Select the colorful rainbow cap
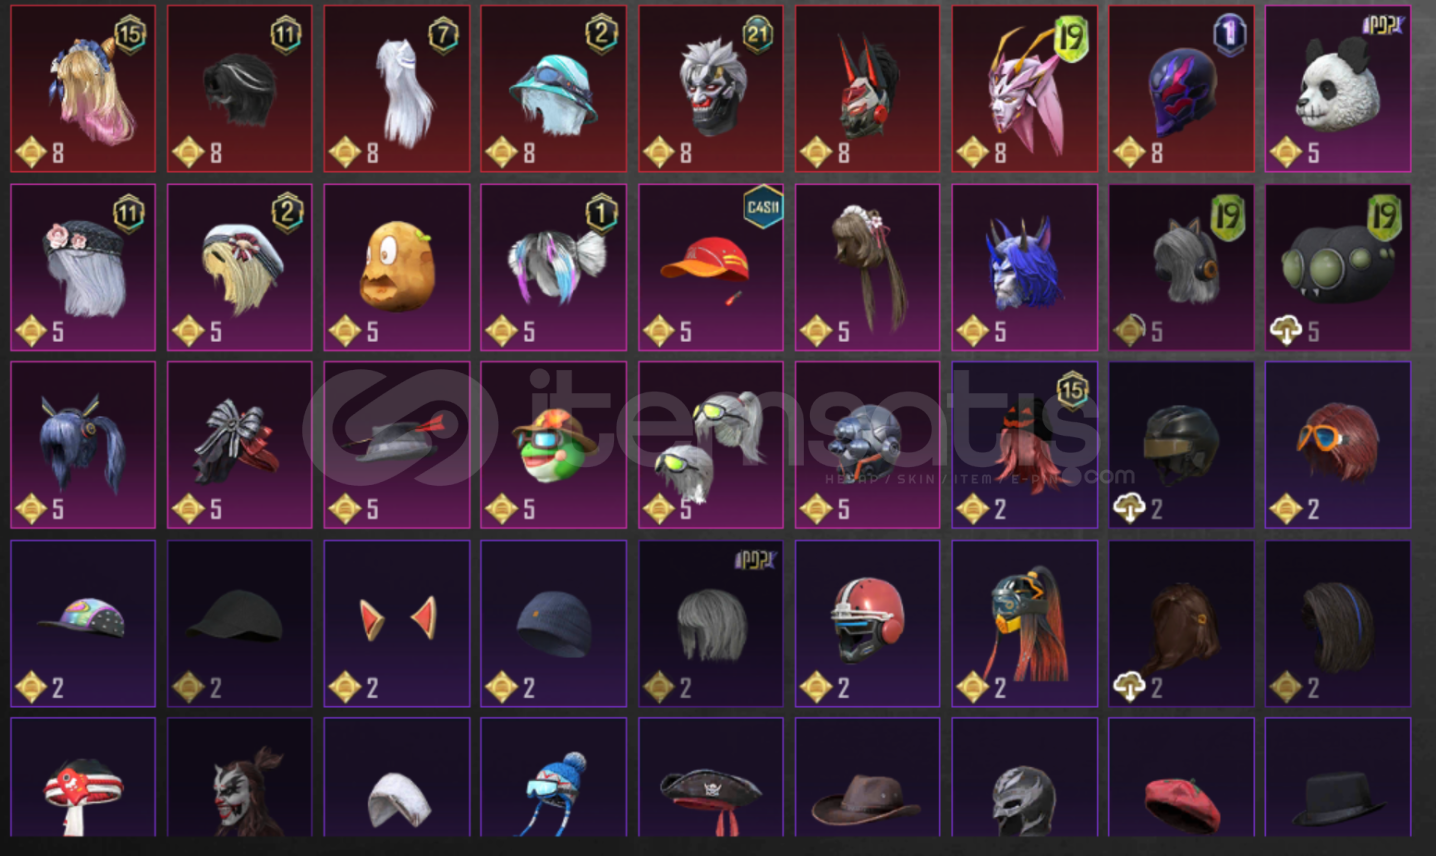Viewport: 1436px width, 856px height. (83, 623)
